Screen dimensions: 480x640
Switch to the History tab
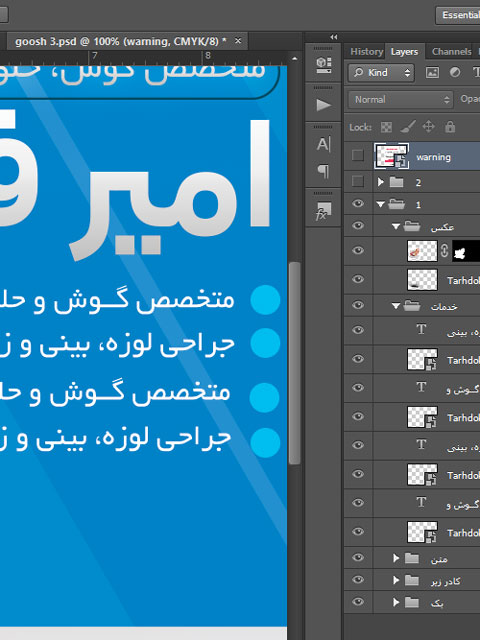366,52
